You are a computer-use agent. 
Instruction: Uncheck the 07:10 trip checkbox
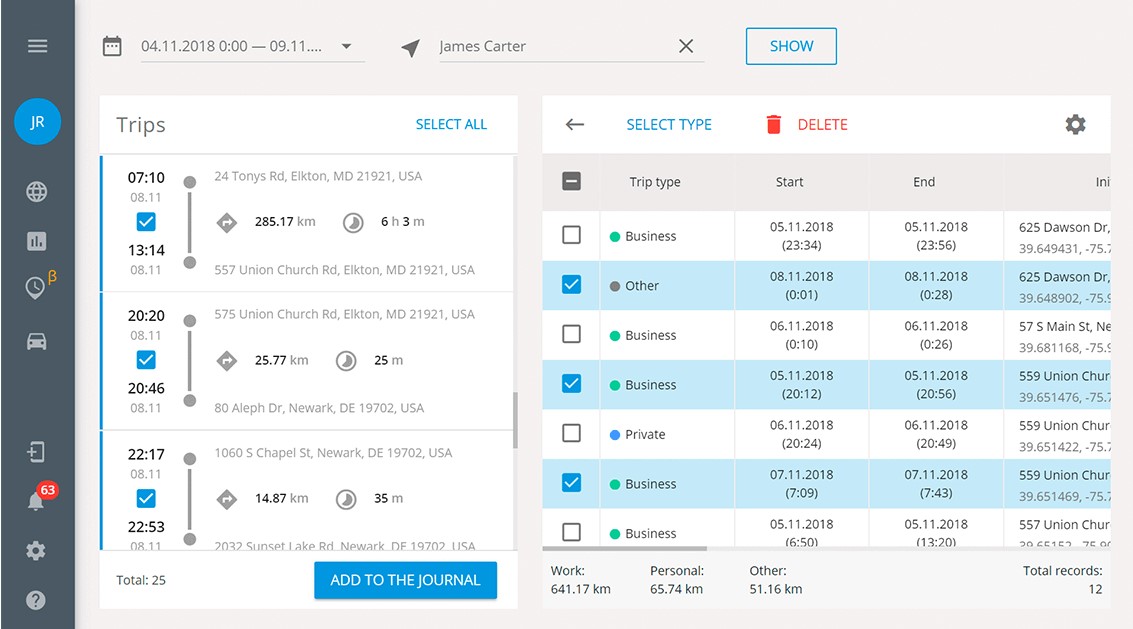(x=146, y=222)
